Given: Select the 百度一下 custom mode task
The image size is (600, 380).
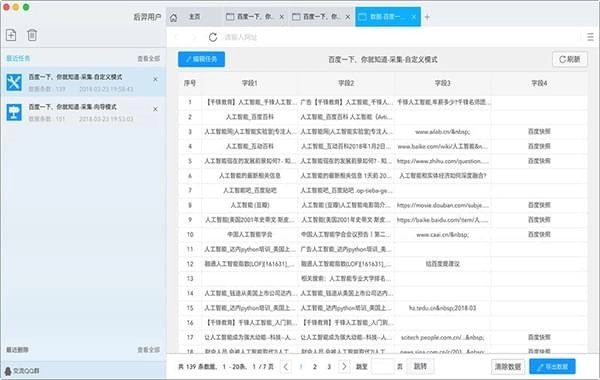Looking at the screenshot, I should tap(83, 82).
